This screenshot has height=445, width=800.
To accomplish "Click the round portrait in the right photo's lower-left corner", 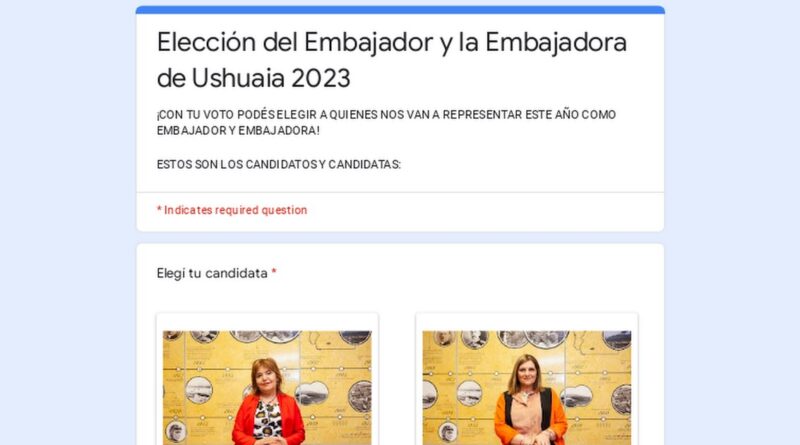I will (x=447, y=432).
